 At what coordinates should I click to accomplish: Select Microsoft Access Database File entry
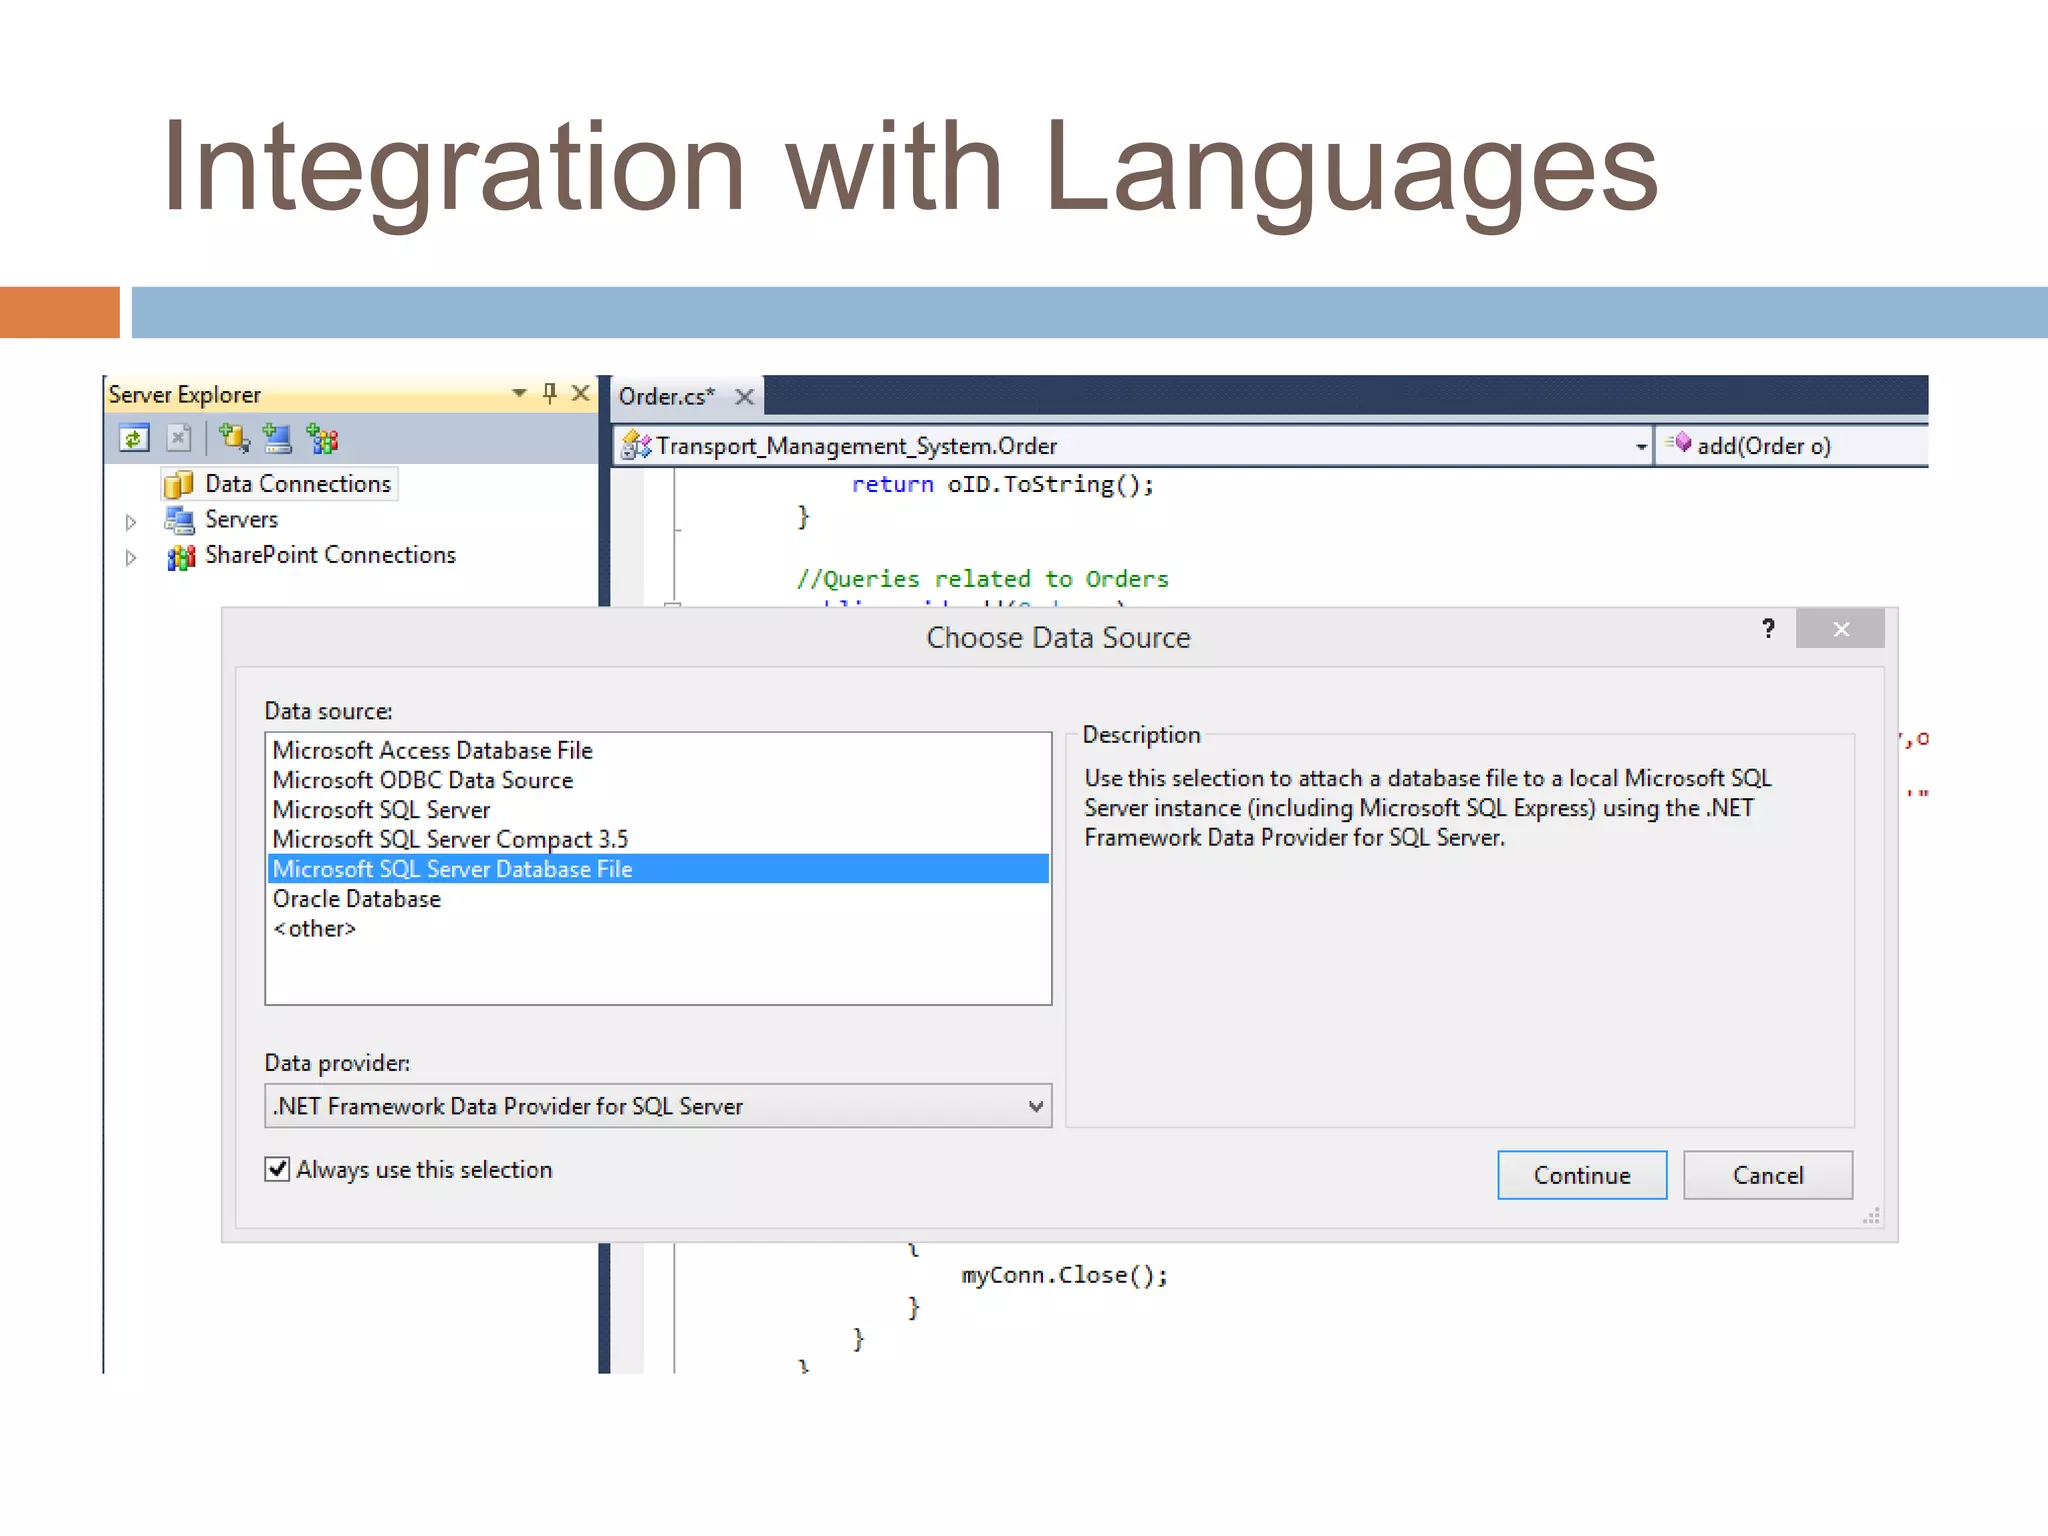click(432, 750)
